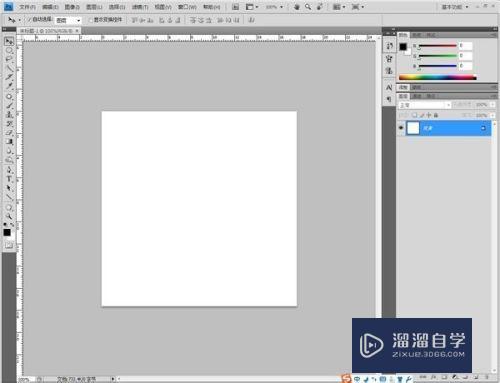500x383 pixels.
Task: Click the R value input field
Action: (x=466, y=46)
